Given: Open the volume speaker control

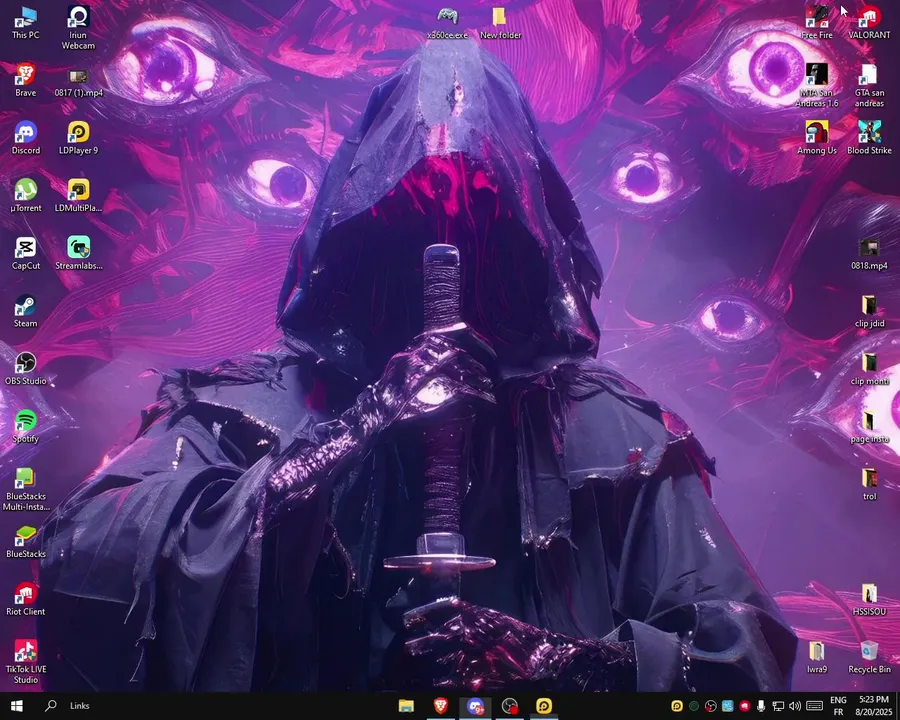Looking at the screenshot, I should pos(795,706).
